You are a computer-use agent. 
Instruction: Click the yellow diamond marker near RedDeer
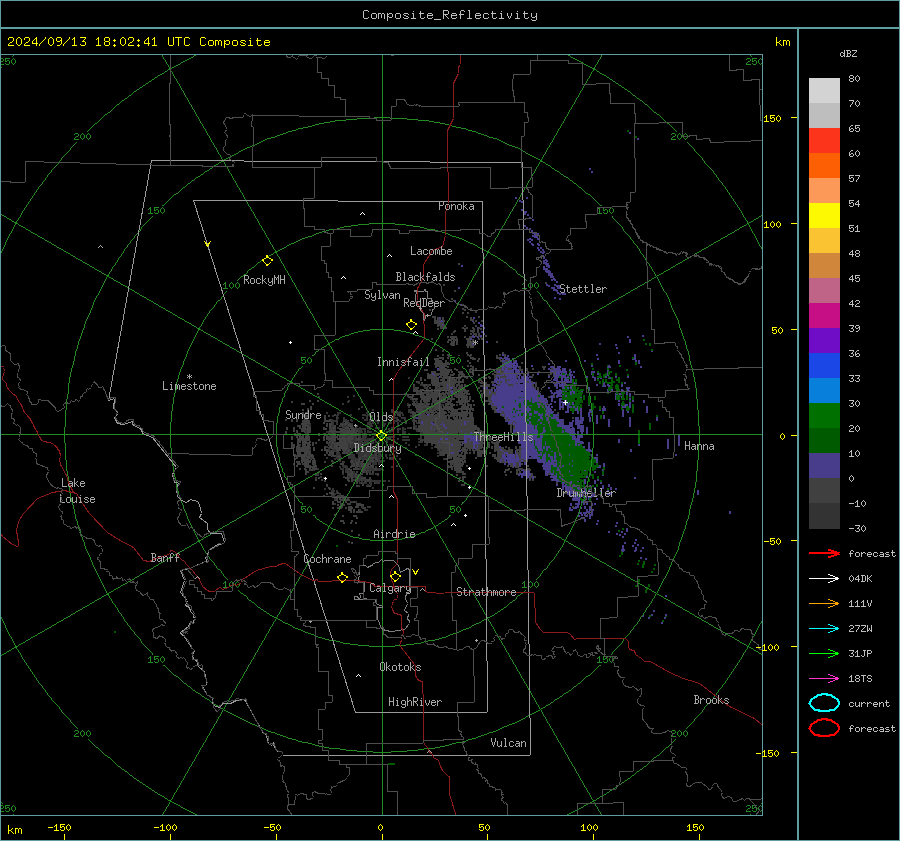[412, 325]
